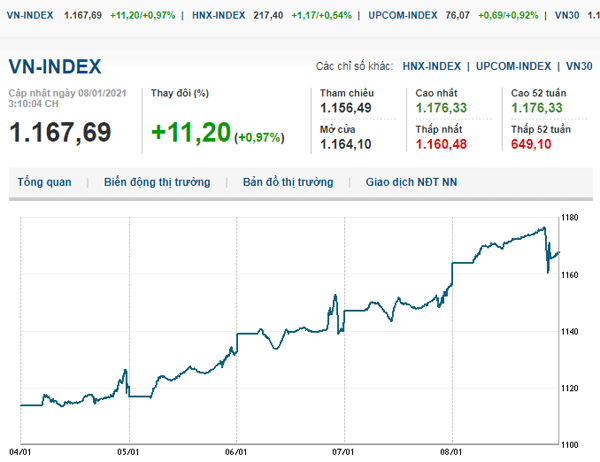Click the 06/01 date on chart axis
Screen dimensions: 600x462
[236, 451]
